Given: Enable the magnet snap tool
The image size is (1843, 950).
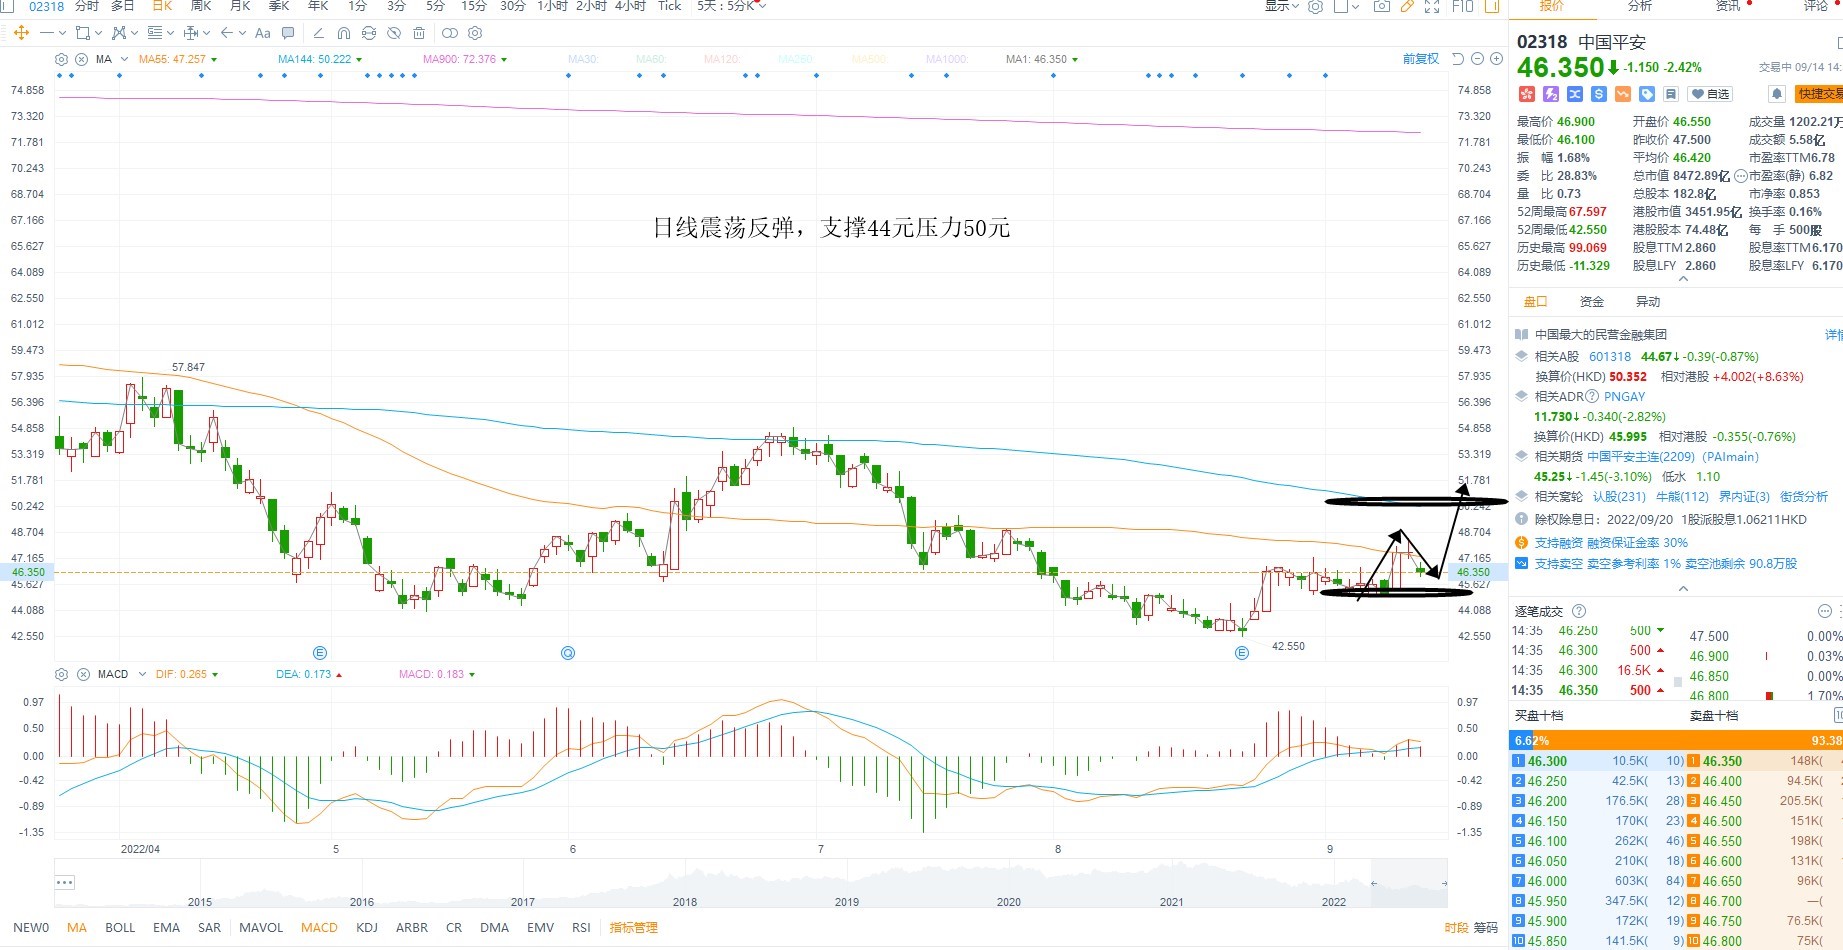Looking at the screenshot, I should click(344, 33).
